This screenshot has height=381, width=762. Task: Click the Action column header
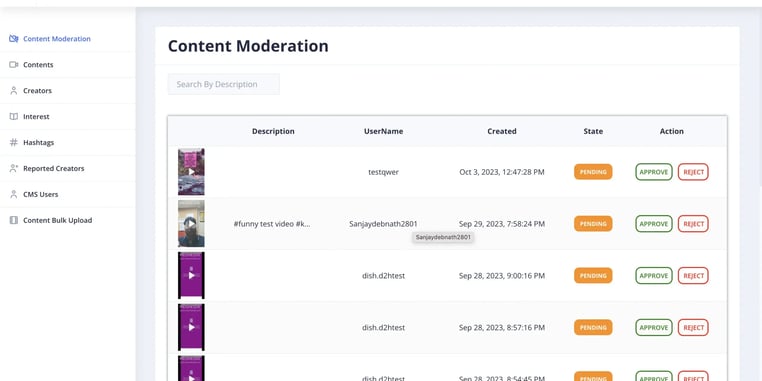pos(672,131)
